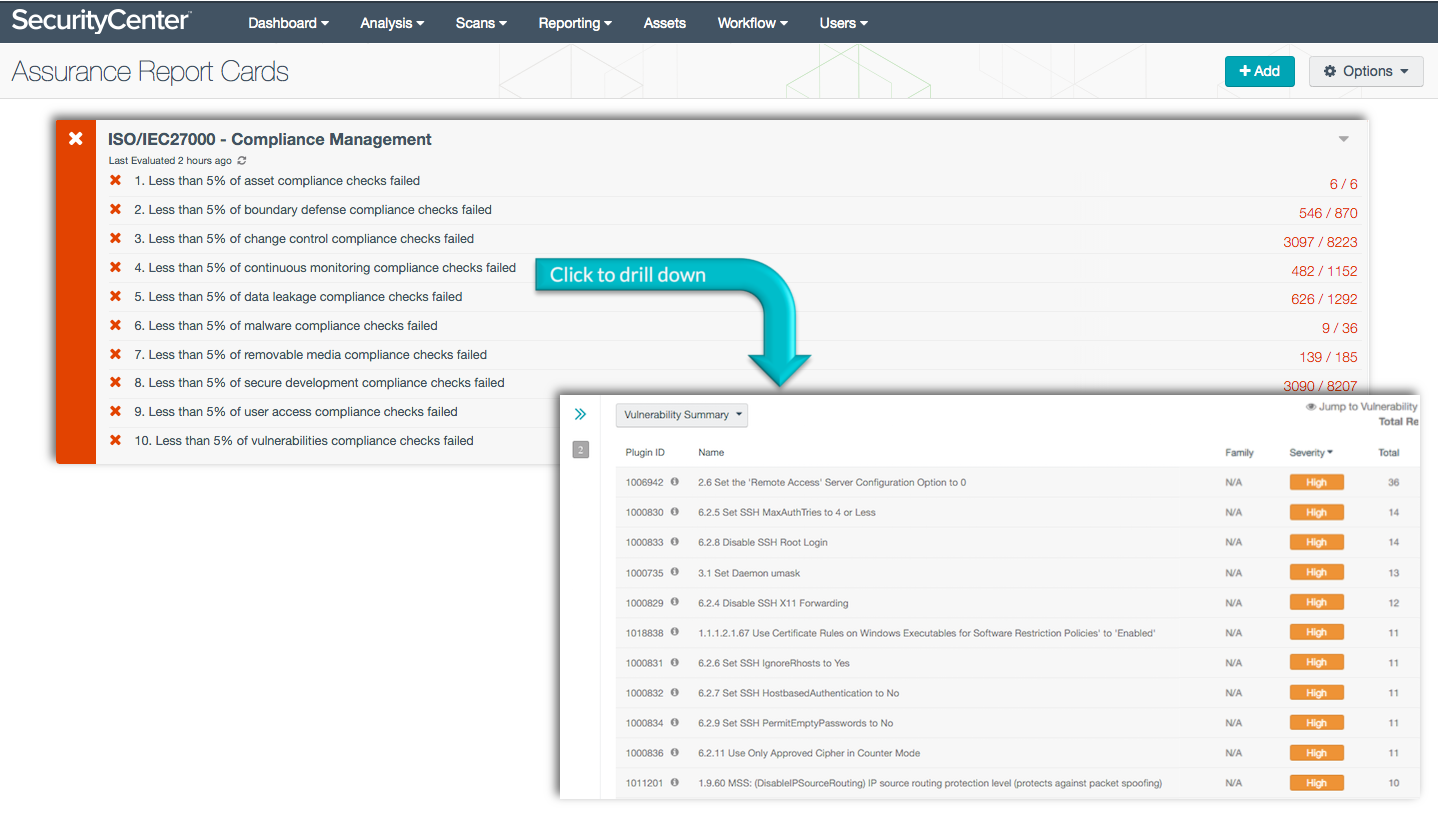Click the info icon for plugin 1000829
1440x821 pixels.
point(674,603)
